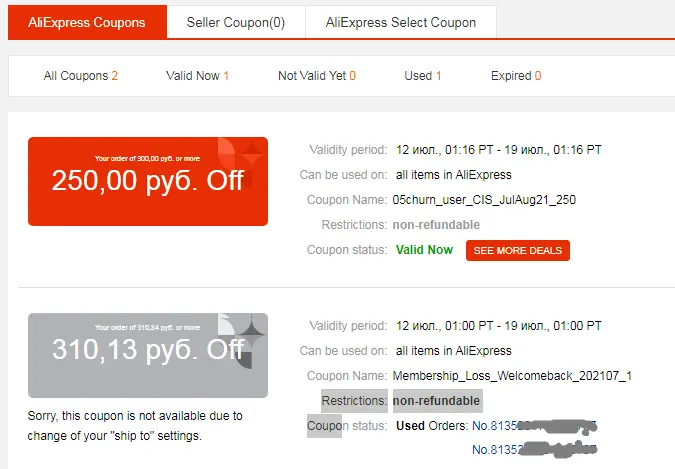
Task: Click coupon name 05churn_user_CIS_JulAug21_250
Action: coord(484,200)
